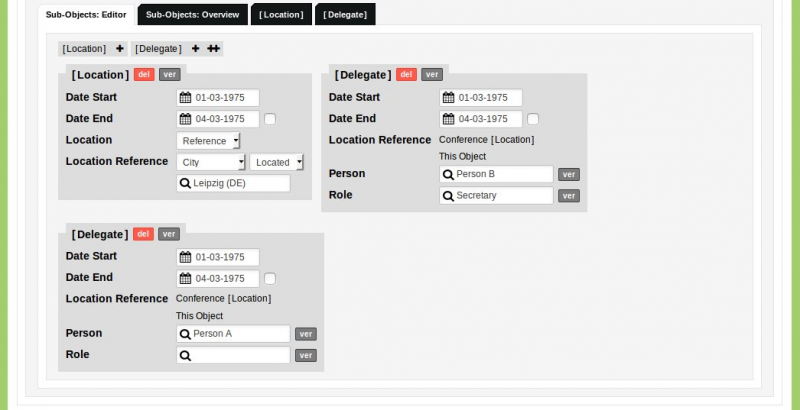Image resolution: width=800 pixels, height=410 pixels.
Task: Toggle Date End checkbox in Person A delegate
Action: [270, 279]
